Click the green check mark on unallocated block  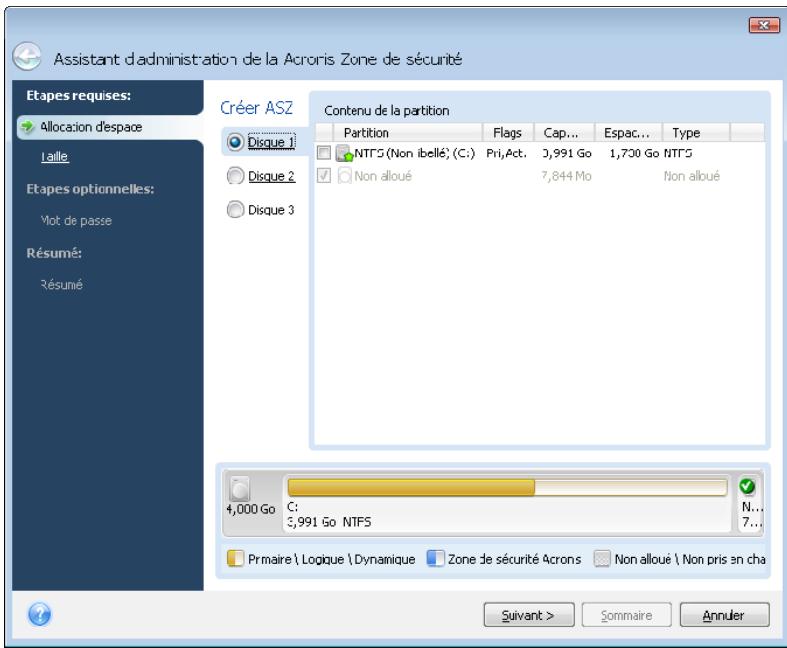747,486
